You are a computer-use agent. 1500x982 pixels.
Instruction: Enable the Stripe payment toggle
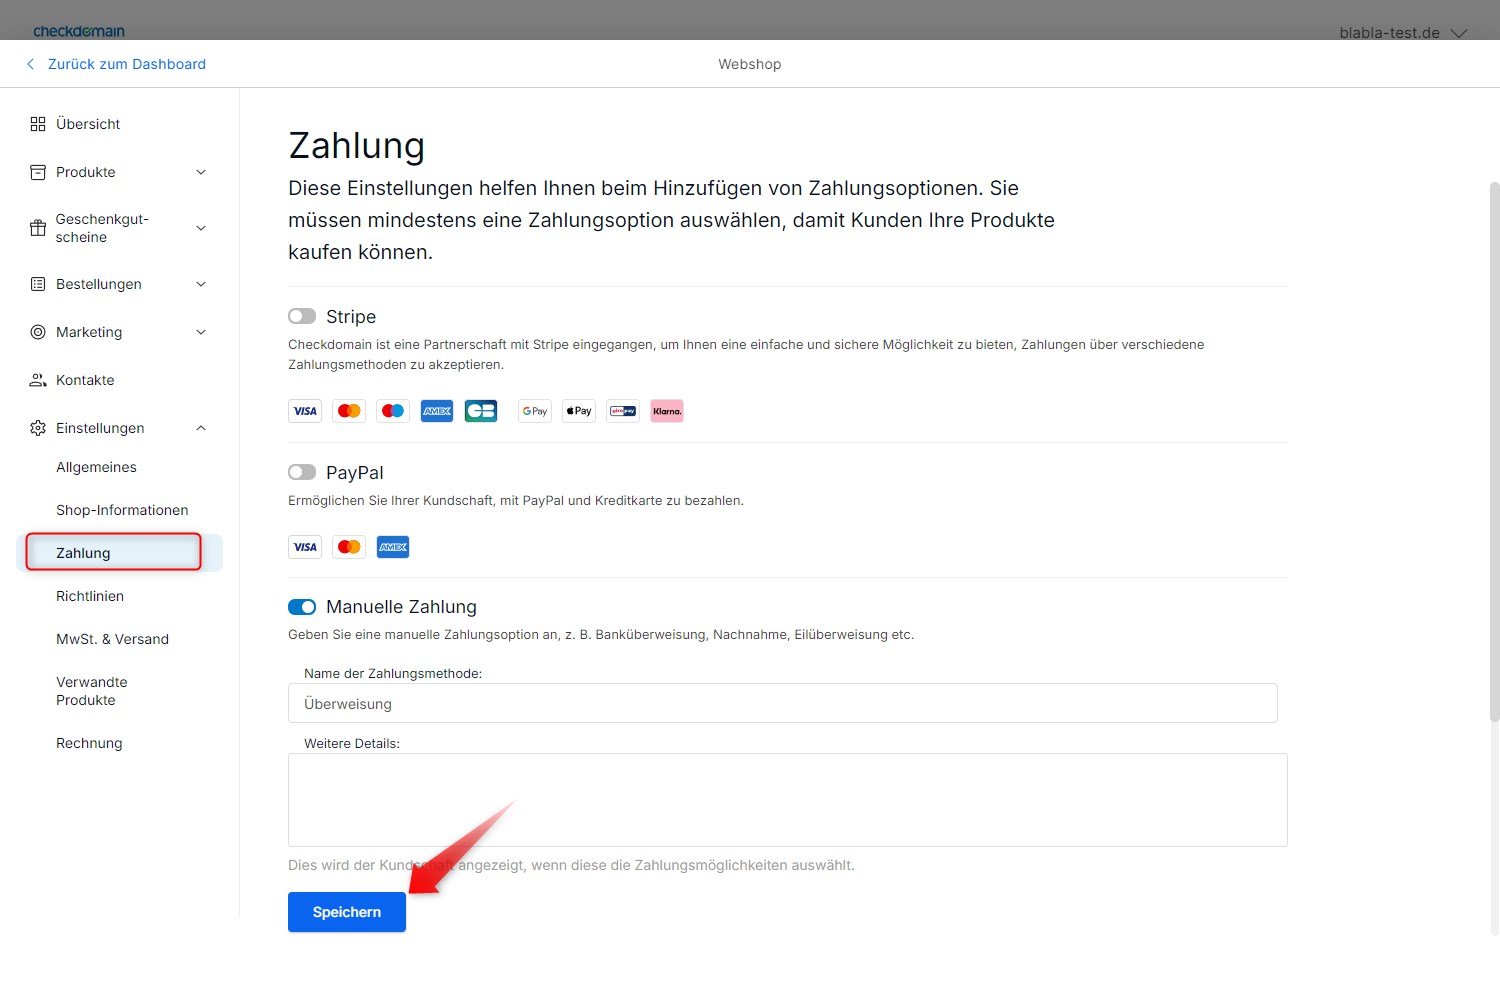coord(302,316)
